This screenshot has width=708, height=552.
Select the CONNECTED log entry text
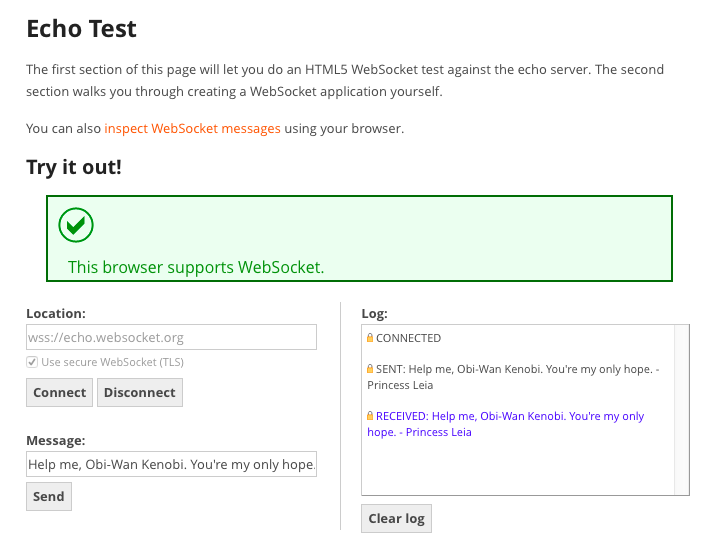coord(408,338)
